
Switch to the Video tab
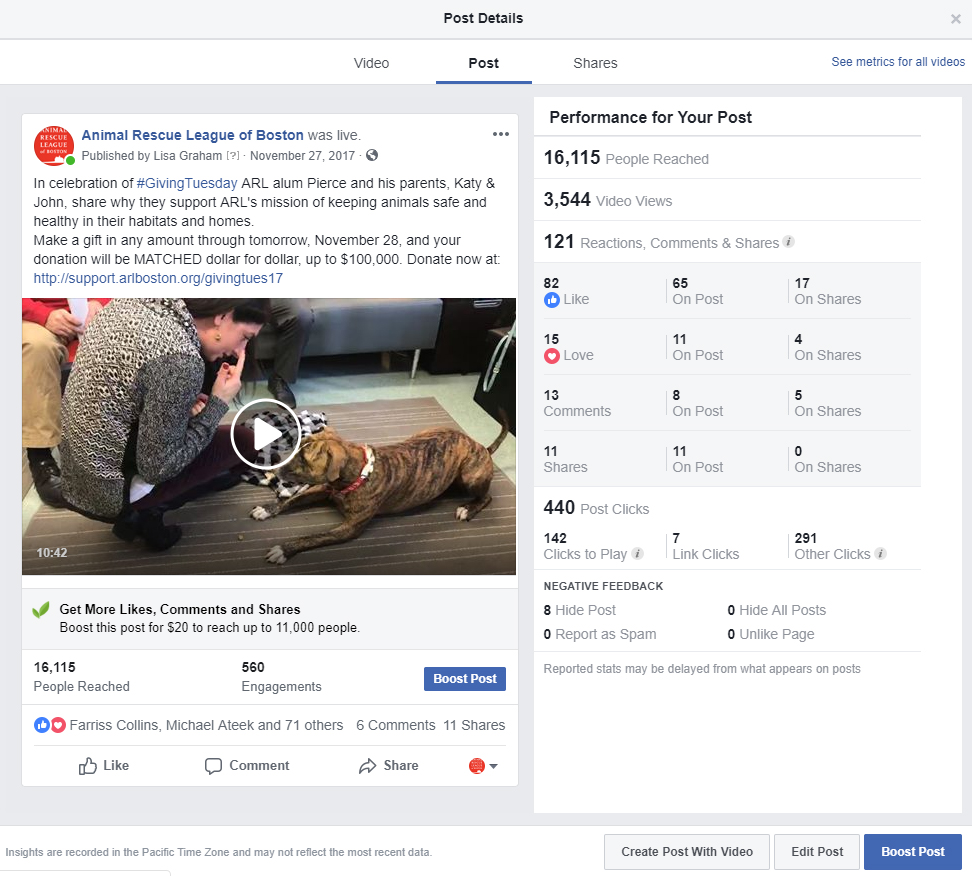click(371, 63)
